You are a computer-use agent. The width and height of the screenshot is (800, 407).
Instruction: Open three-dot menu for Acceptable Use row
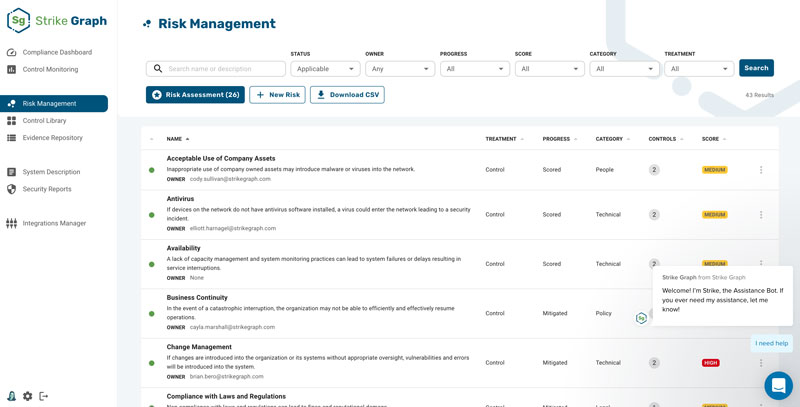[761, 170]
